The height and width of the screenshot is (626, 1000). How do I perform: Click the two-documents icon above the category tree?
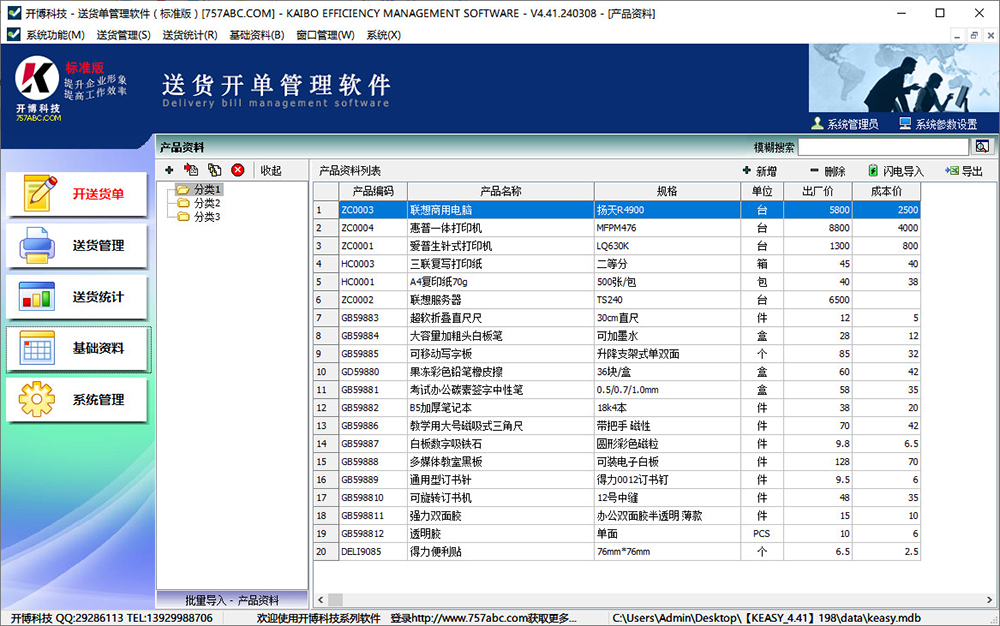point(215,170)
